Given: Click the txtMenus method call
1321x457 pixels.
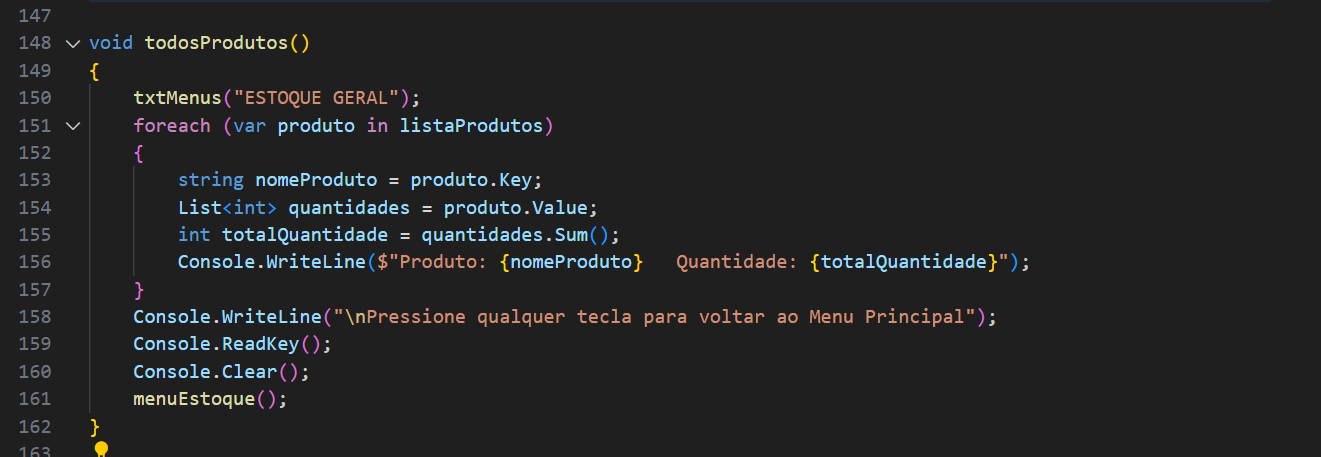Looking at the screenshot, I should (177, 98).
